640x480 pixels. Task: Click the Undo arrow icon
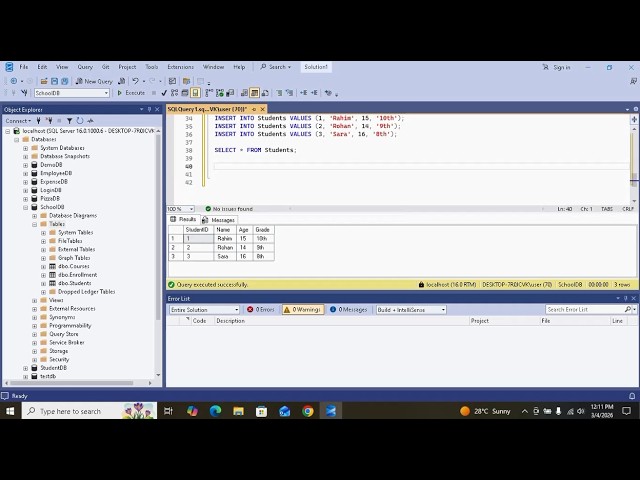pyautogui.click(x=136, y=81)
